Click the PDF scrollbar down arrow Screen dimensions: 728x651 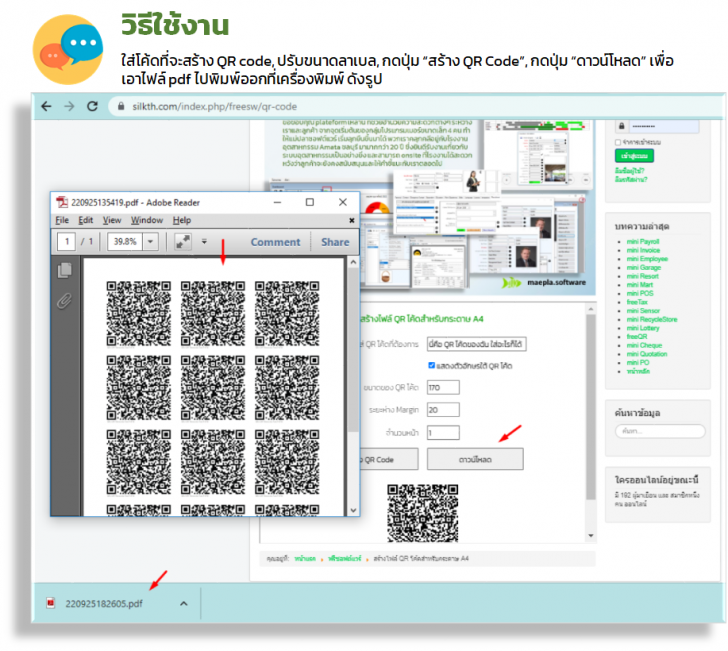pos(353,510)
